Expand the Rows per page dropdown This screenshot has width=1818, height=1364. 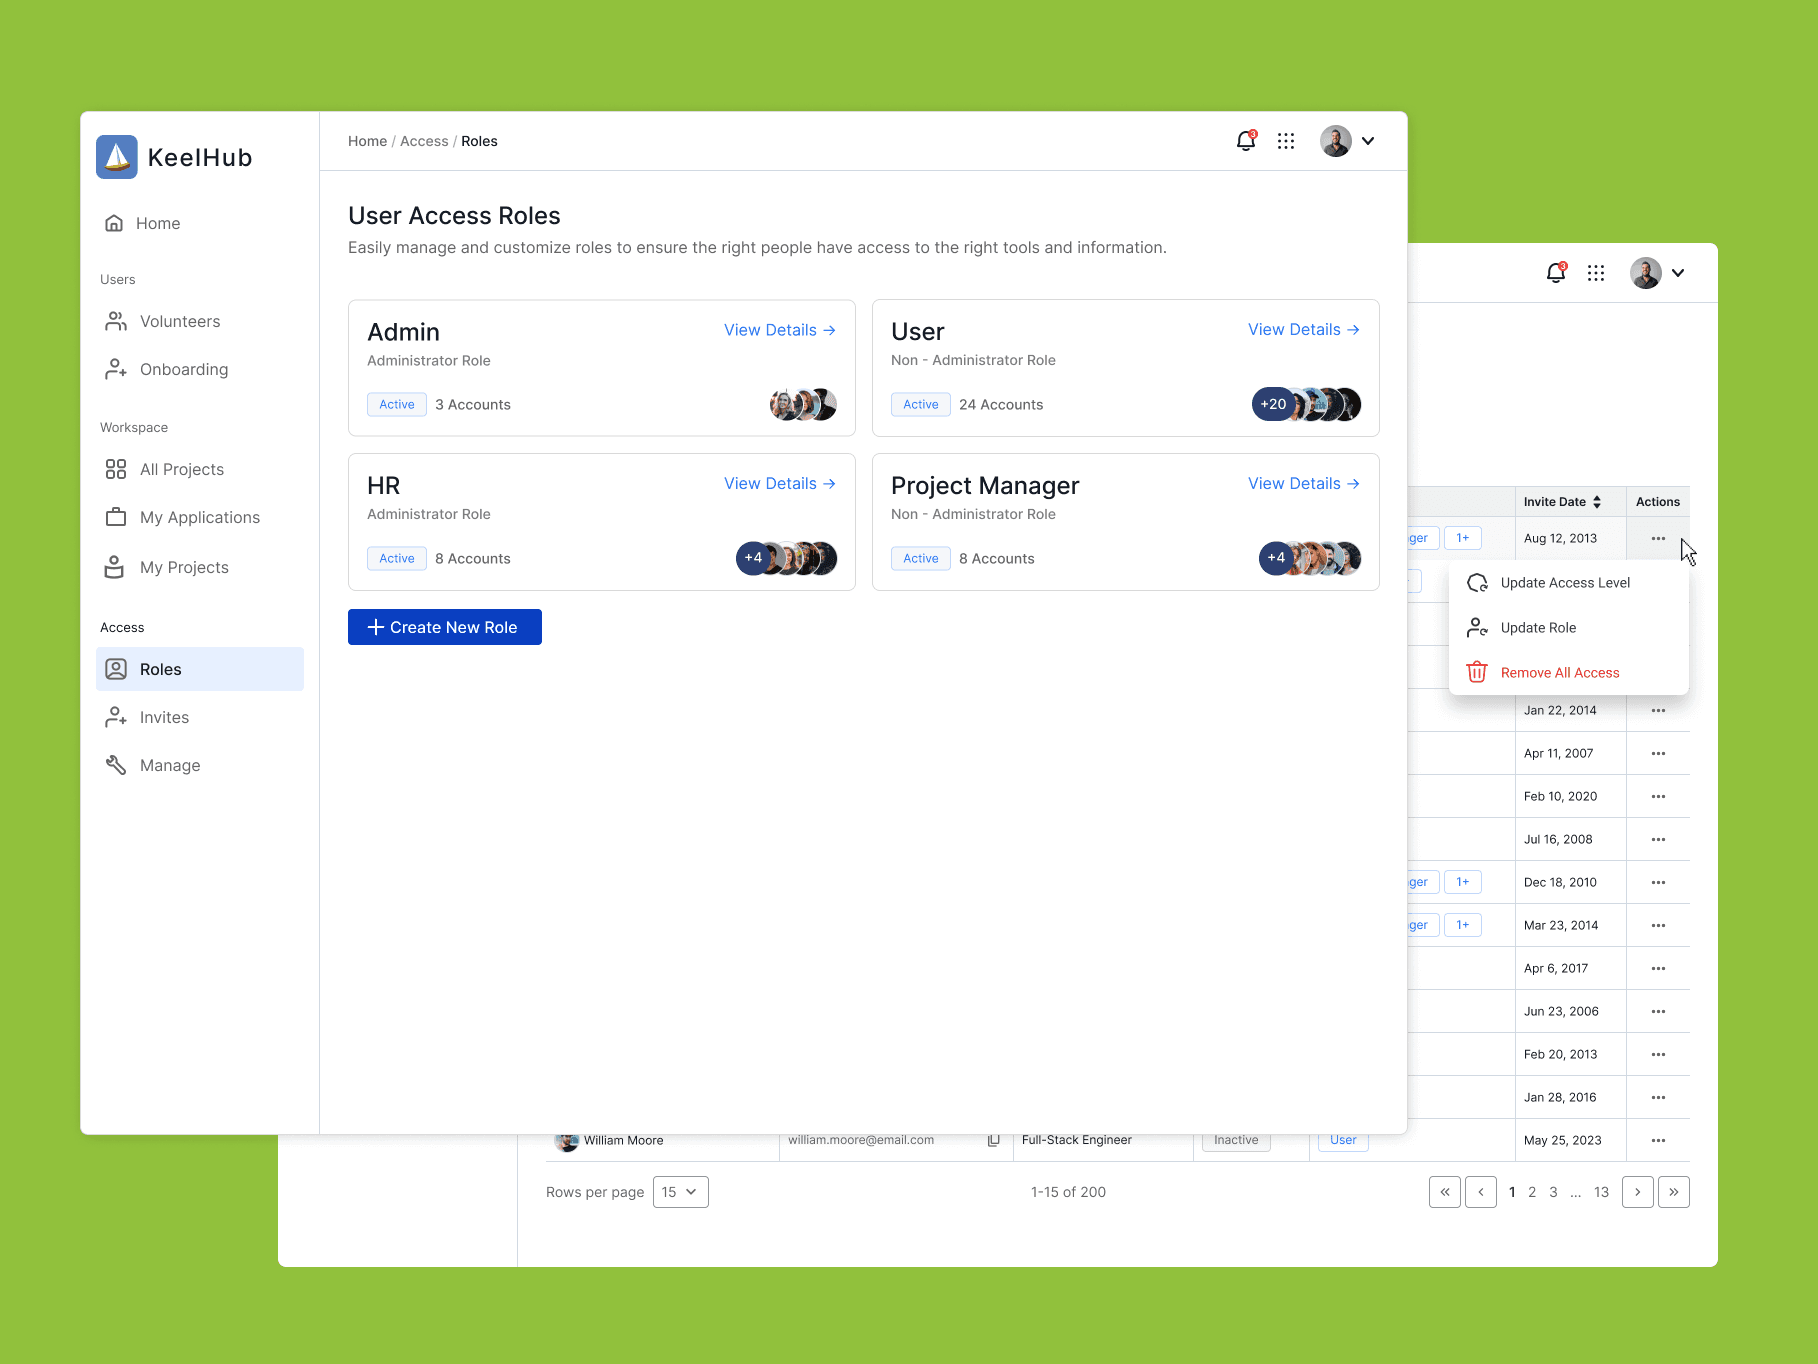[x=680, y=1192]
